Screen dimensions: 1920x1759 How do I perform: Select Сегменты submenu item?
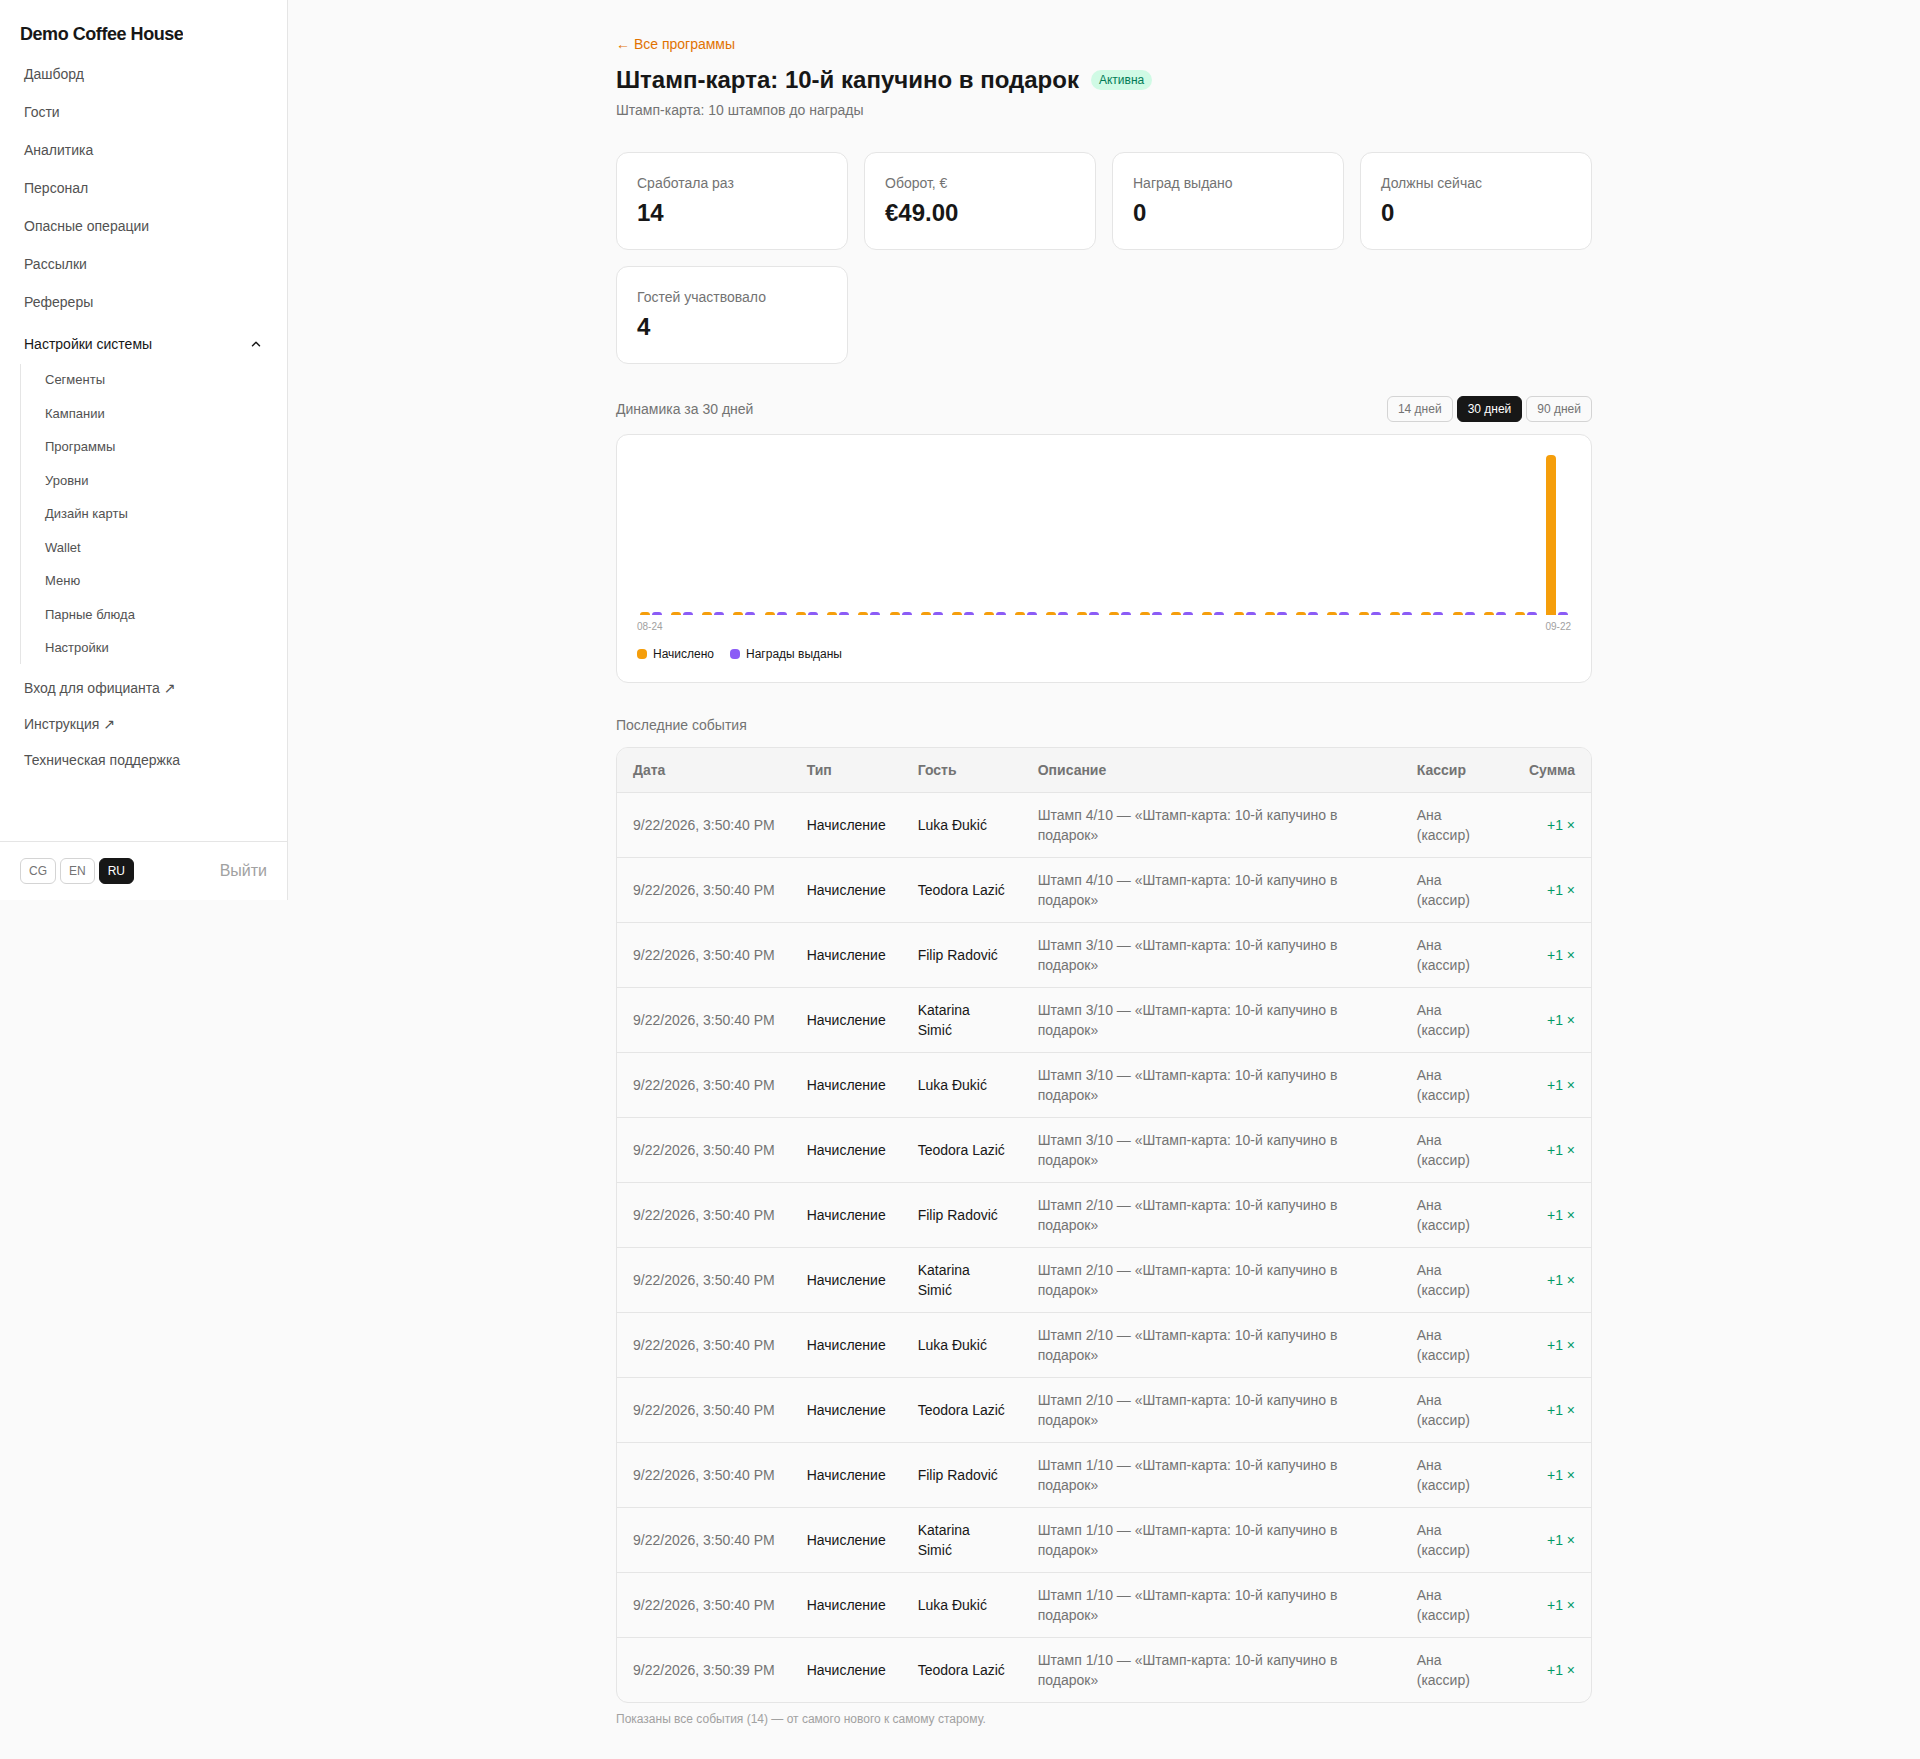[75, 380]
